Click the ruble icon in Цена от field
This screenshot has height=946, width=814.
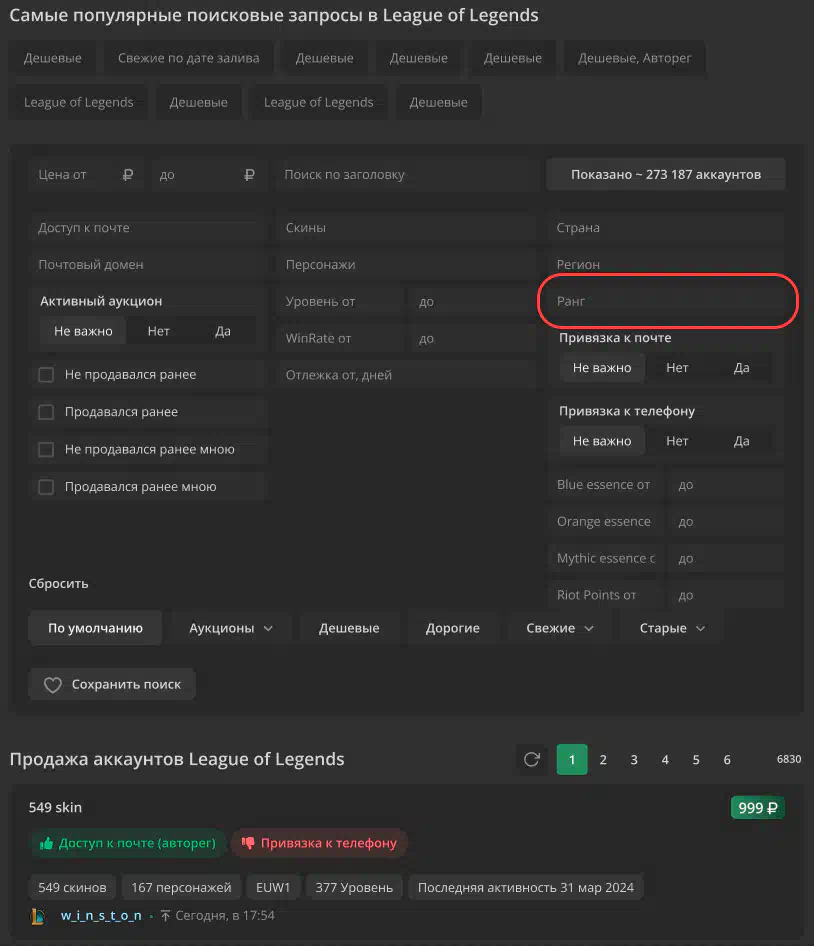tap(127, 174)
